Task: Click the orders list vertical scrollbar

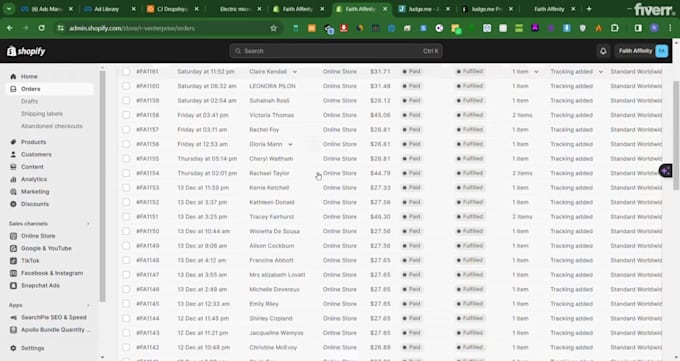Action: pyautogui.click(x=676, y=135)
